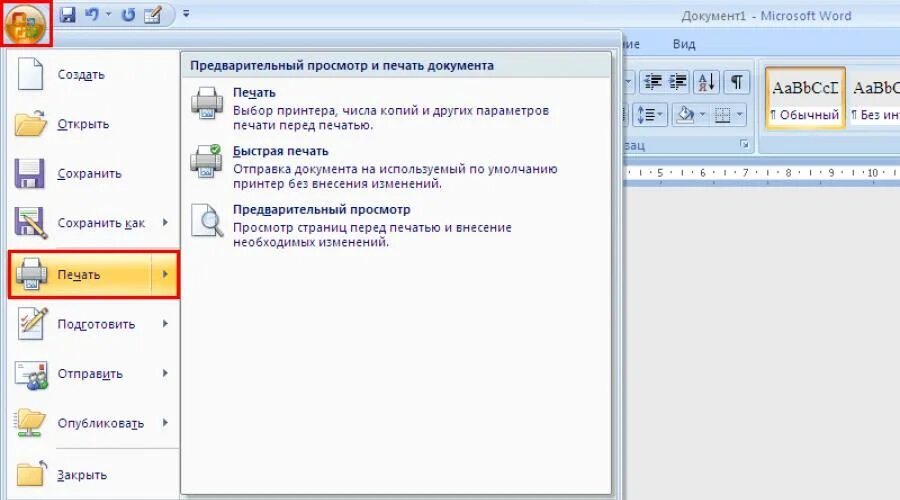Screen dimensions: 900x500
Task: Click the network folder icon beside Опубликовать
Action: pyautogui.click(x=31, y=423)
